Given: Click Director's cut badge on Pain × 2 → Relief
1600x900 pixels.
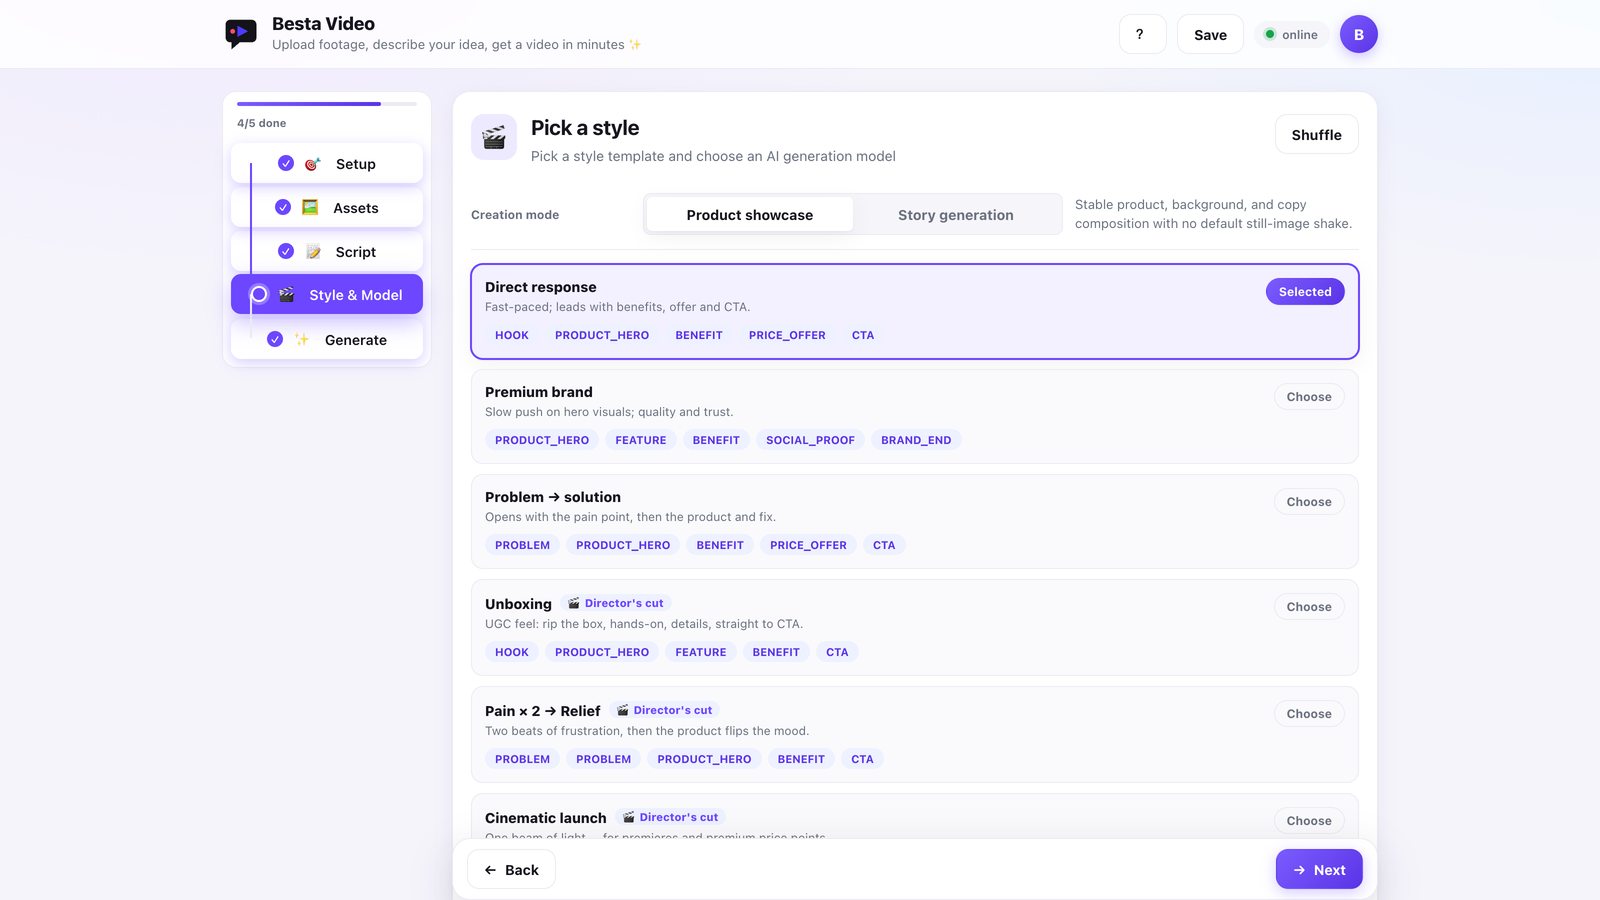Looking at the screenshot, I should coord(664,710).
